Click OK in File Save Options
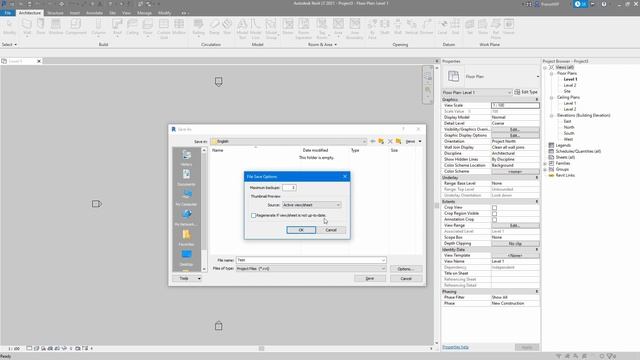This screenshot has height=360, width=640. click(301, 230)
